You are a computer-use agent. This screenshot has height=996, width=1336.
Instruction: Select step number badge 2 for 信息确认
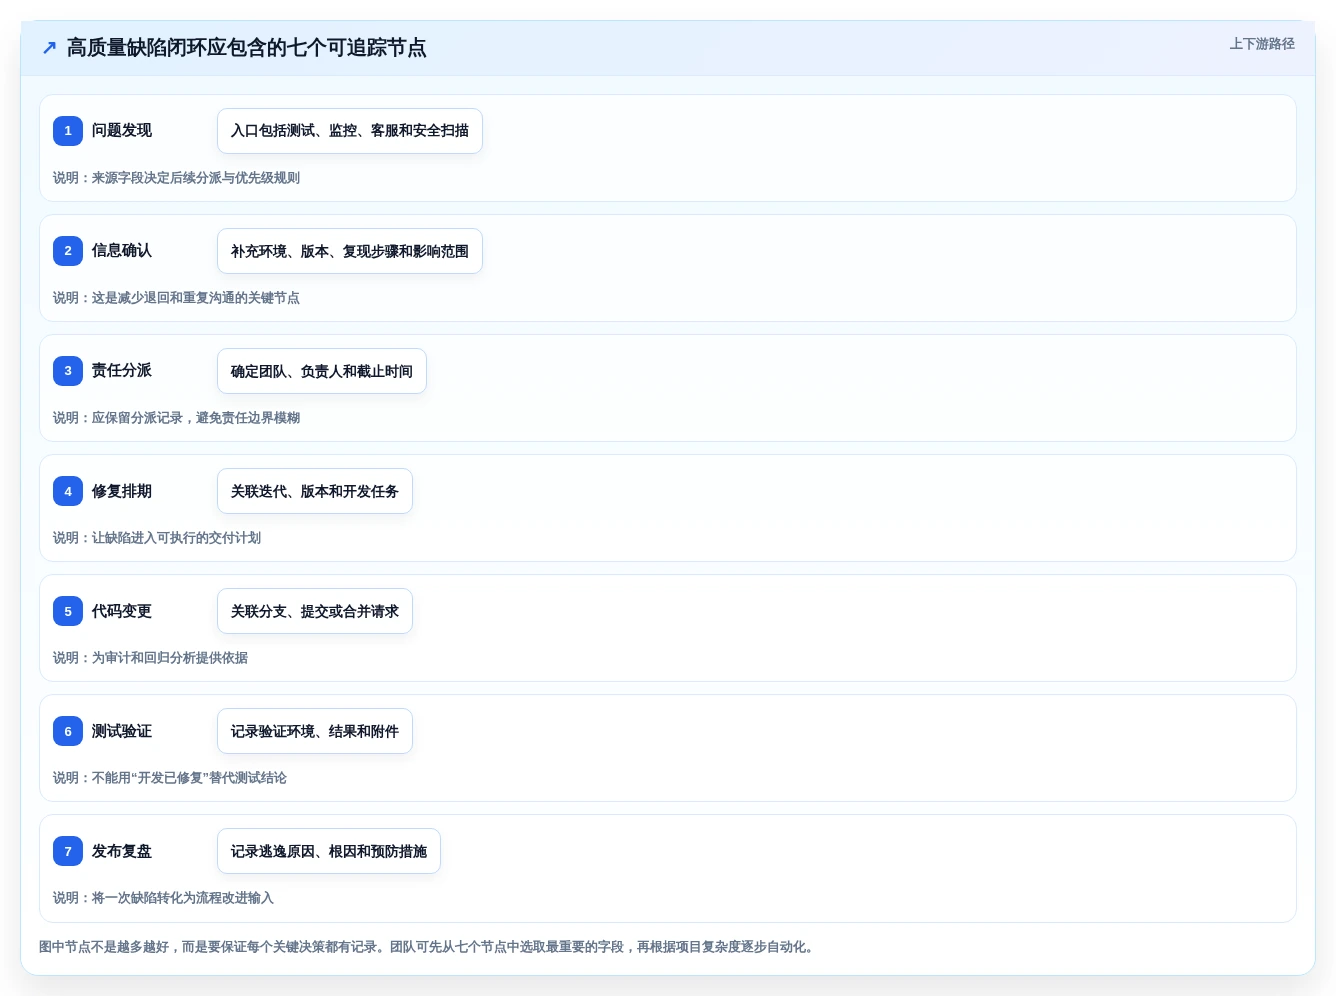tap(68, 250)
